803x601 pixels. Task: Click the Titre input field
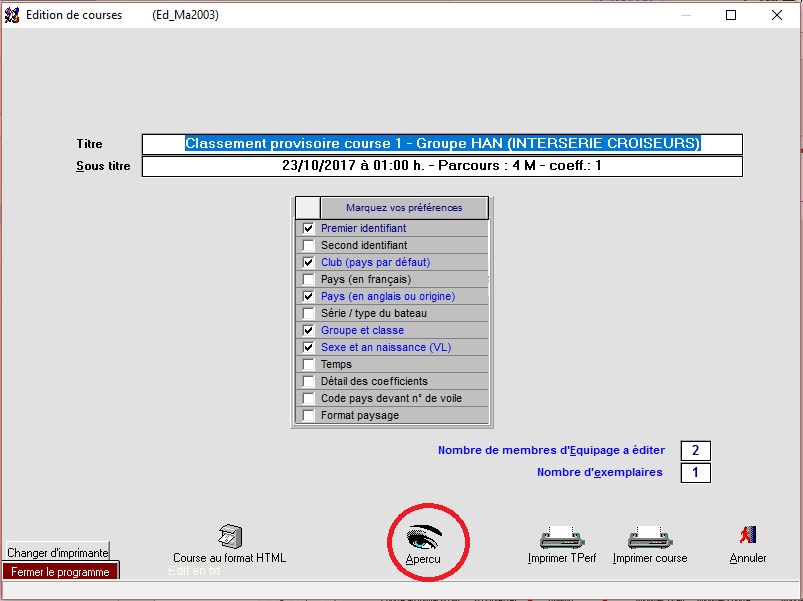442,144
